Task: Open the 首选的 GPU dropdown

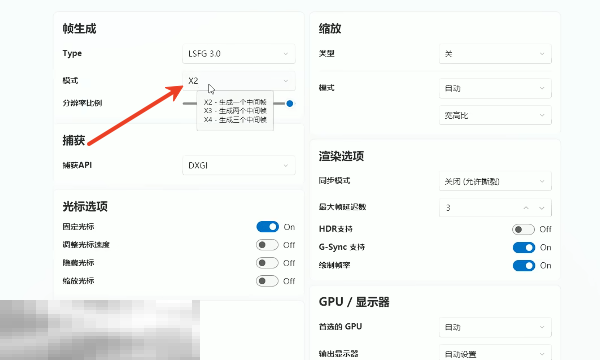Action: point(495,327)
